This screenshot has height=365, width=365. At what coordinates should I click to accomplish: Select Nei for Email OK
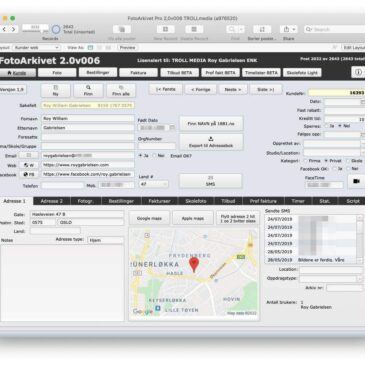tap(154, 156)
